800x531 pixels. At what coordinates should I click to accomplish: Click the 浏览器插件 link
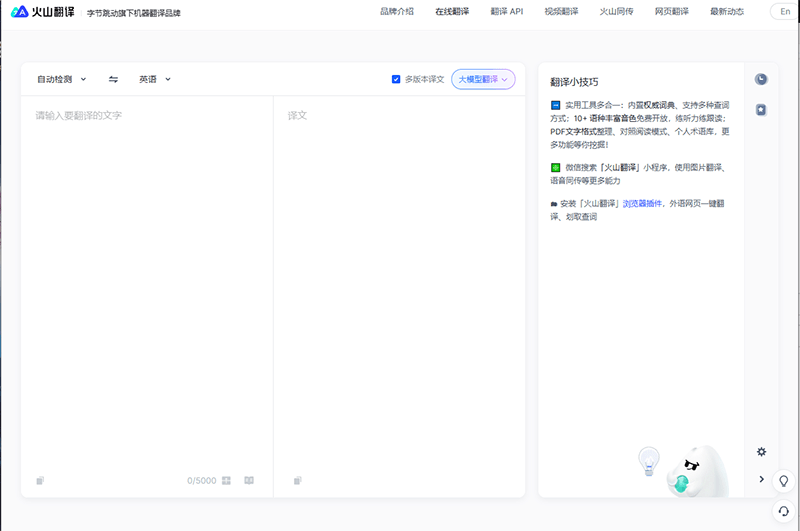(643, 203)
